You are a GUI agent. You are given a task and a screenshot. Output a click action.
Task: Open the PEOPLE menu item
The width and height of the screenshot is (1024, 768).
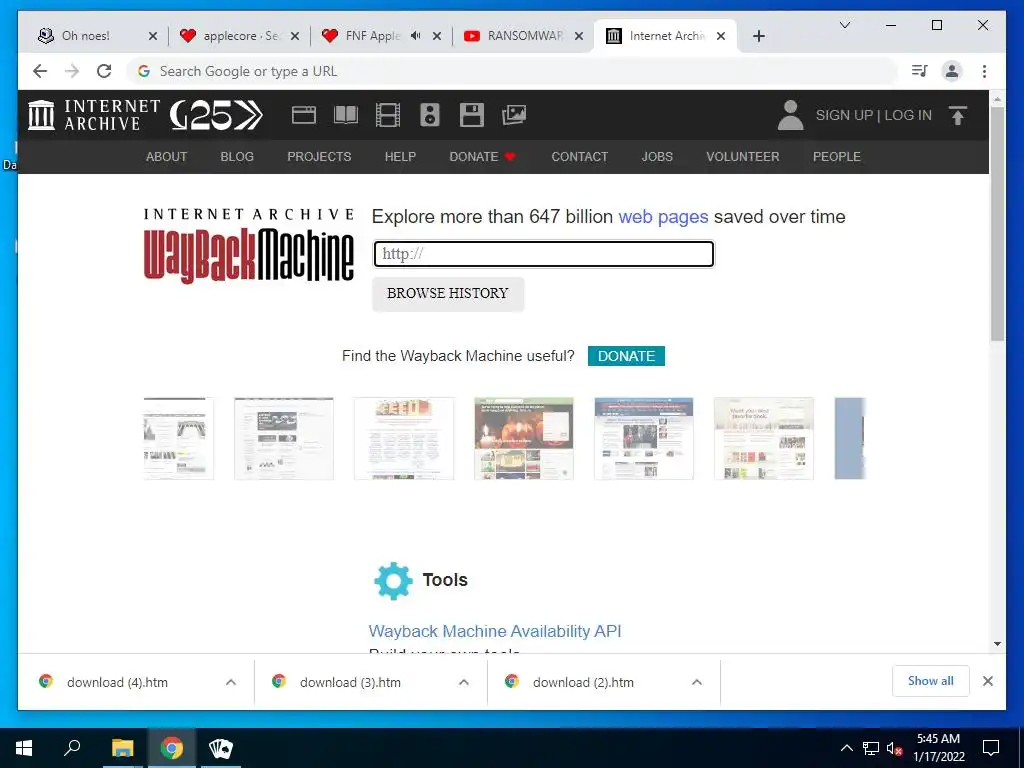point(837,157)
